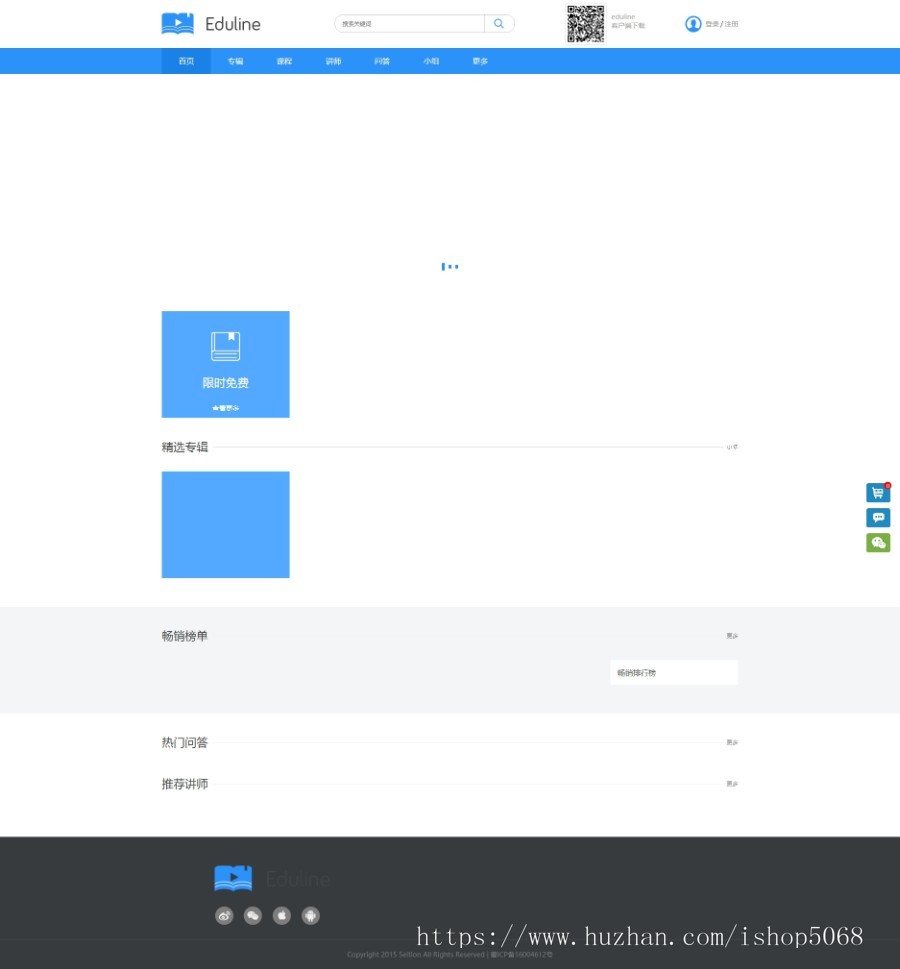This screenshot has height=969, width=900.
Task: Click the search keyword input field
Action: tap(409, 23)
